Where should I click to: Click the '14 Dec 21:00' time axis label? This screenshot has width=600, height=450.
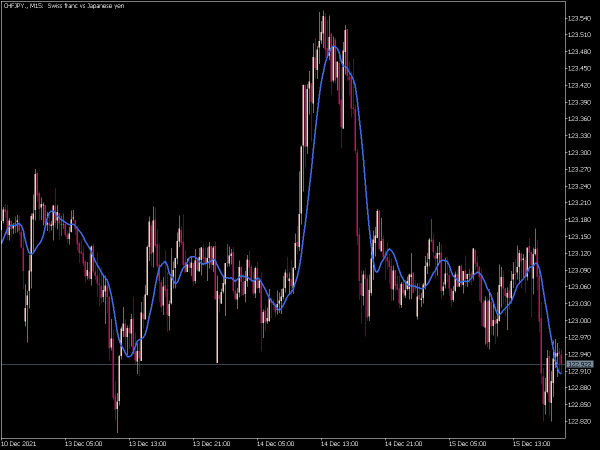[403, 444]
